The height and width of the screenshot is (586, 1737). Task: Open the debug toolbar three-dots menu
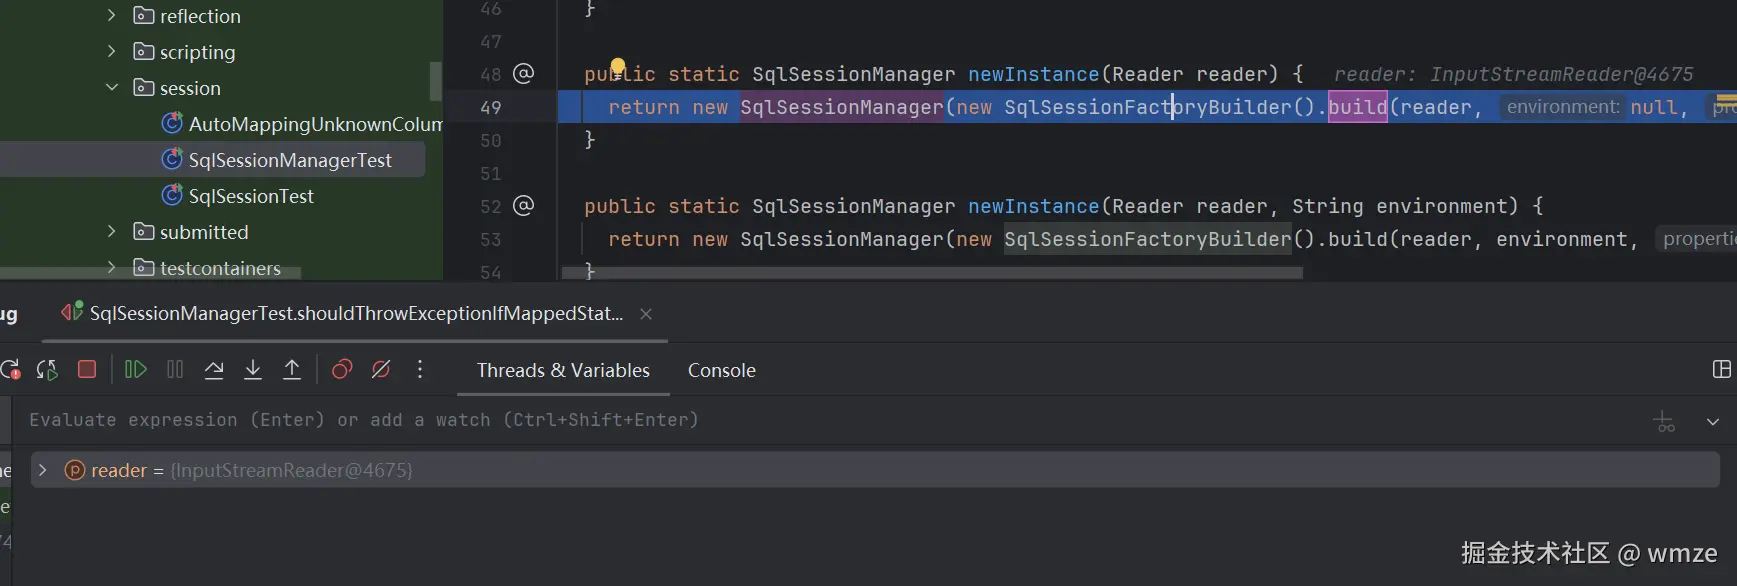click(420, 370)
